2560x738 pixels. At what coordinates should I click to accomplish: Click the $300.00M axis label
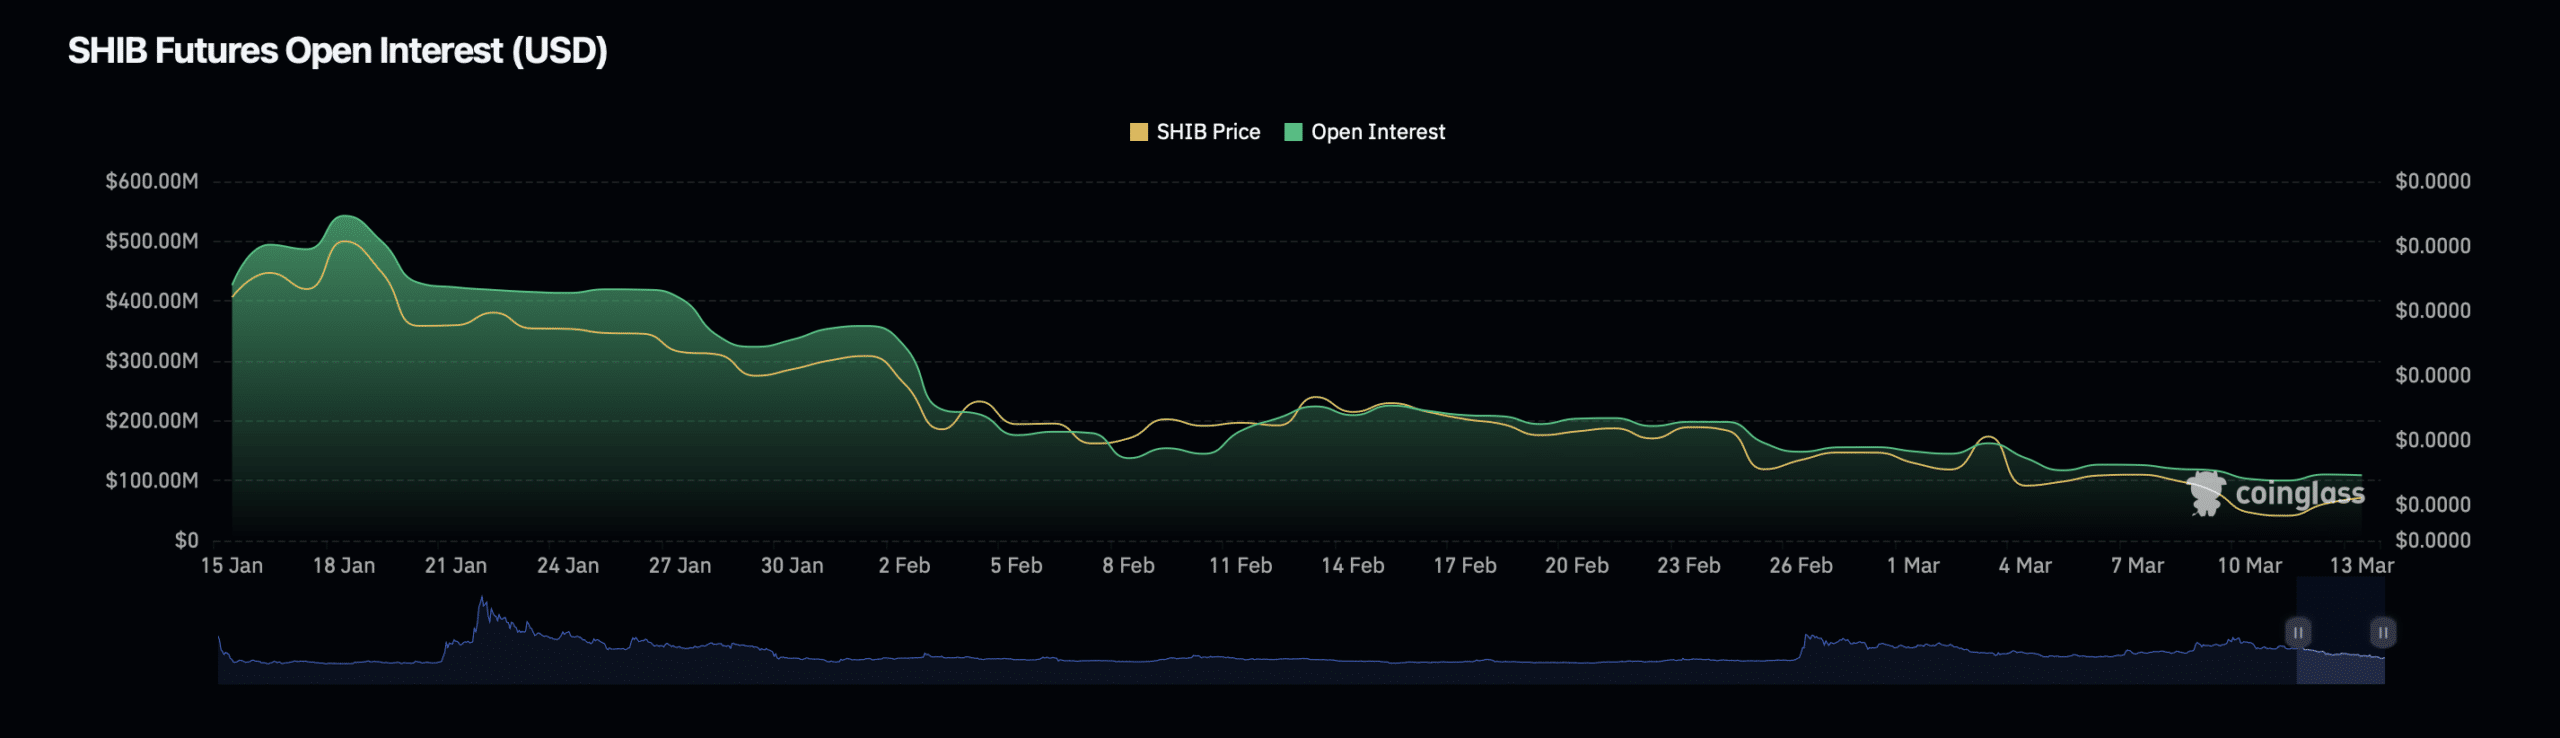[152, 360]
